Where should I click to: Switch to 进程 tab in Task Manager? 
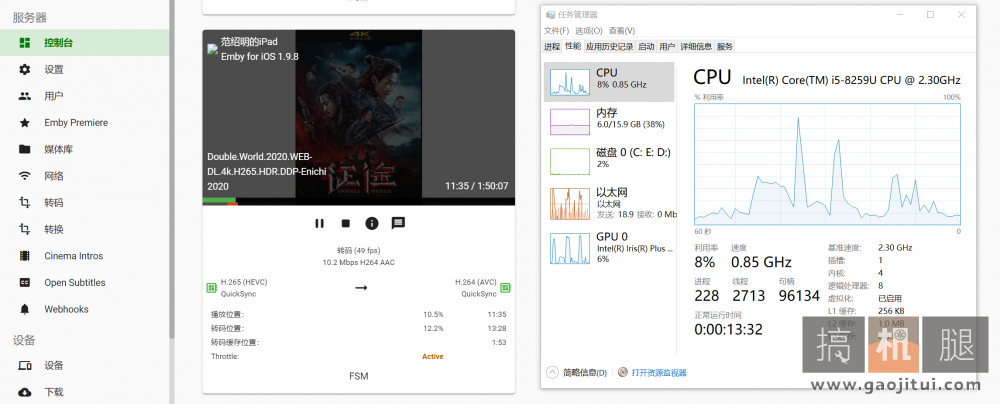[x=552, y=47]
